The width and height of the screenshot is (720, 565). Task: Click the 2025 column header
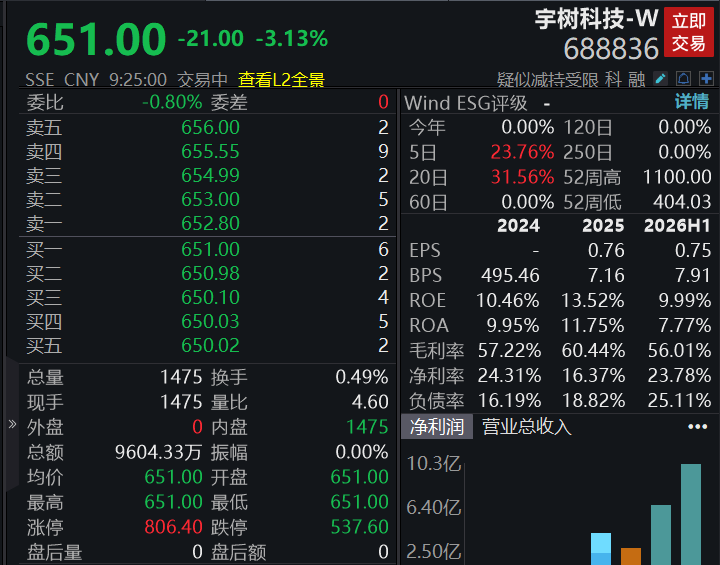click(x=603, y=226)
